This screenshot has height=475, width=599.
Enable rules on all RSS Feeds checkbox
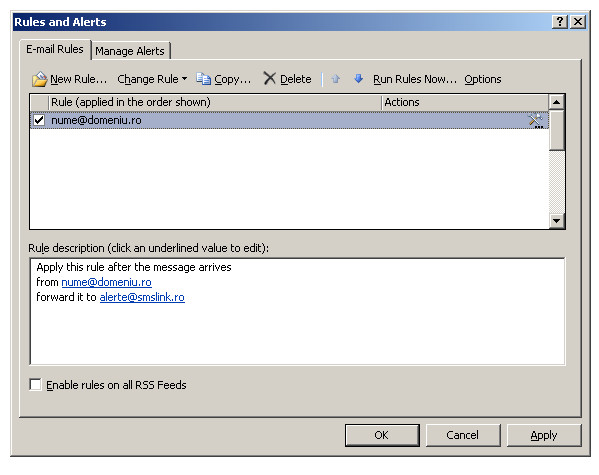(x=35, y=384)
